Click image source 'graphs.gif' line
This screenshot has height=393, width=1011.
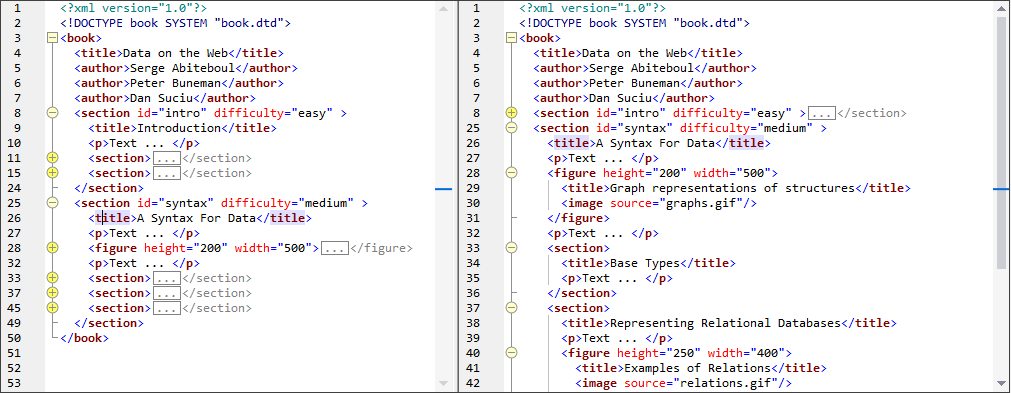click(x=658, y=204)
